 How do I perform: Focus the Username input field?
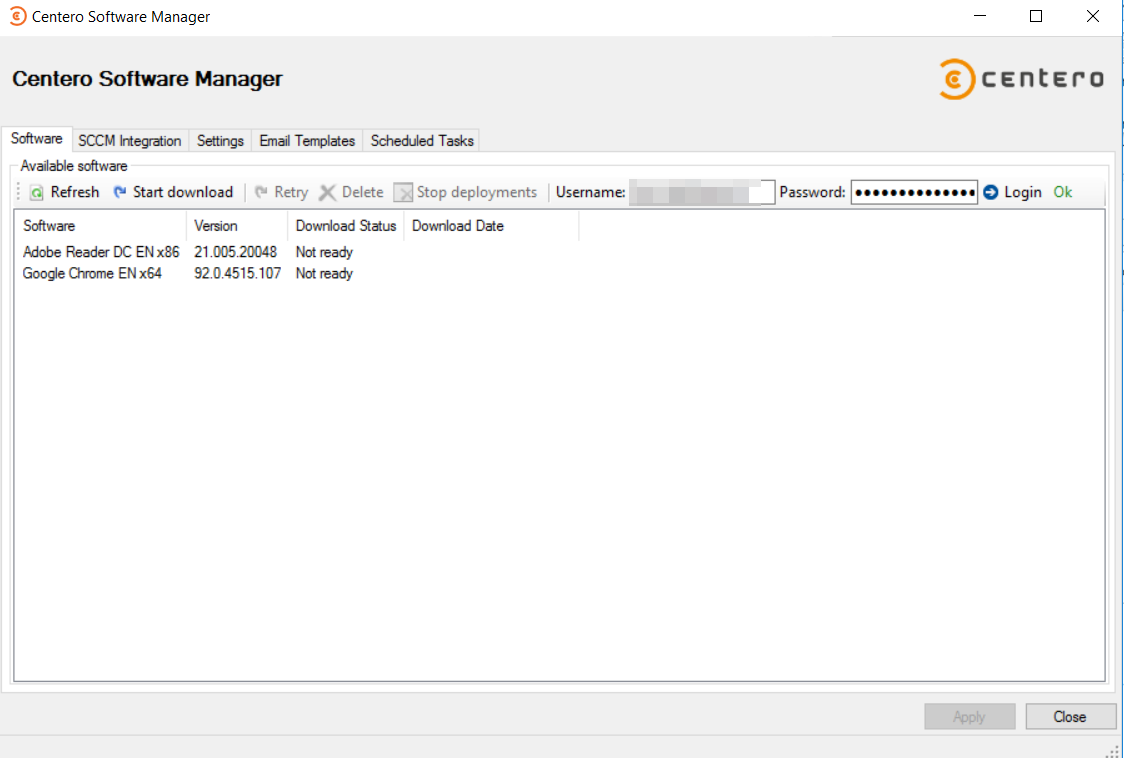coord(702,192)
